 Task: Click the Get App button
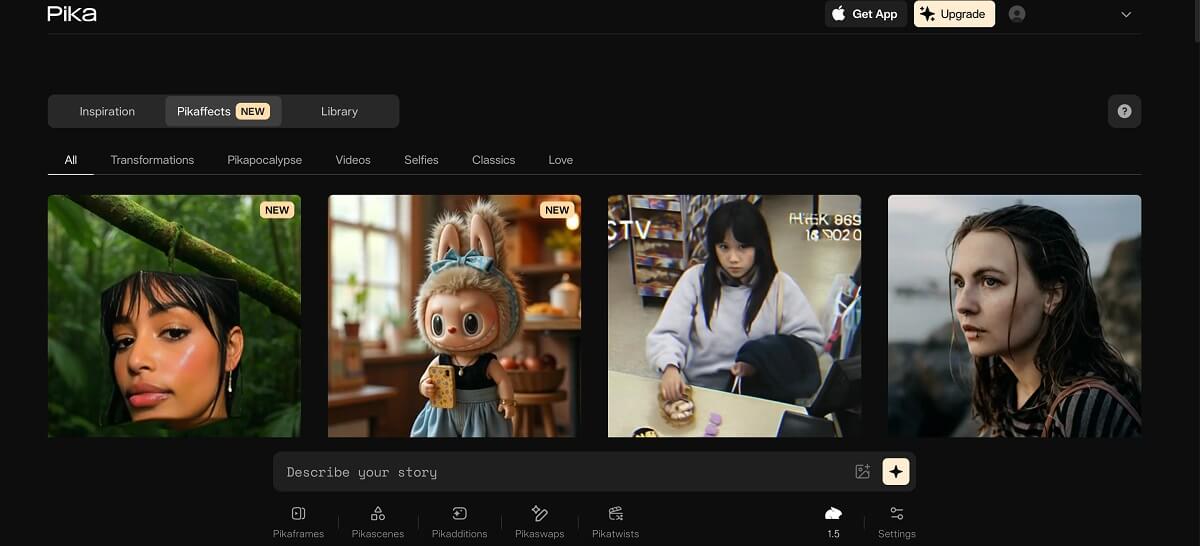(x=865, y=14)
